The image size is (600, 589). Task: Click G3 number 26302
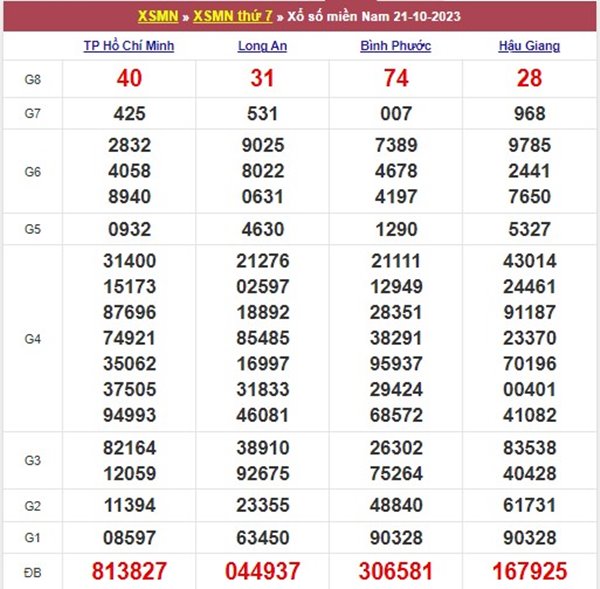coord(396,448)
